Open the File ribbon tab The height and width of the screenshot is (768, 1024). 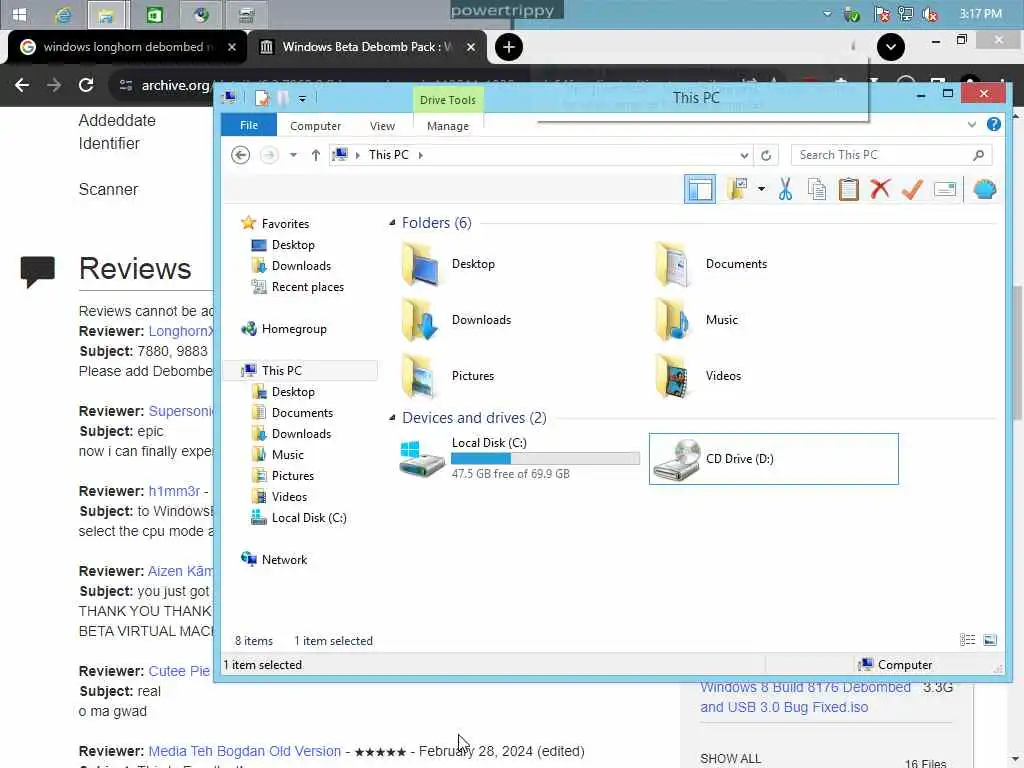coord(249,125)
